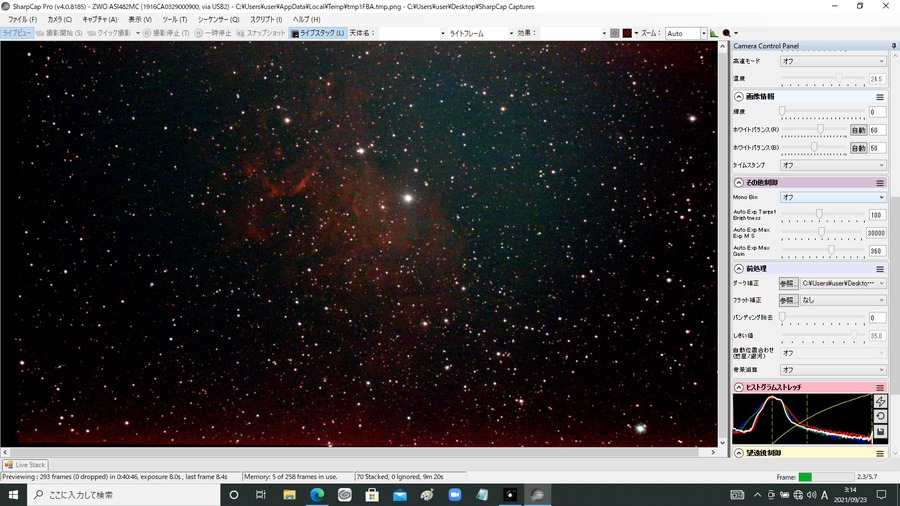Open the その他制御 section hamburger menu
The image size is (900, 506).
(880, 183)
